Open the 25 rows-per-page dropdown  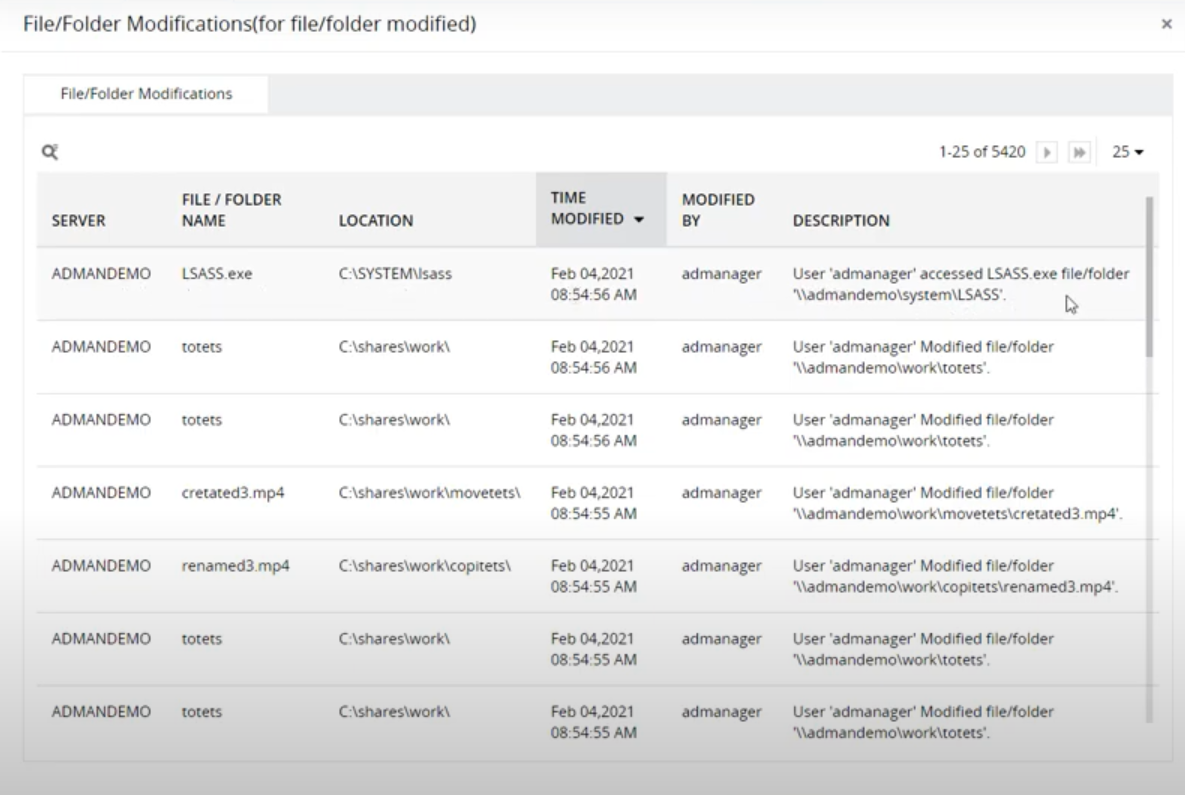1127,152
